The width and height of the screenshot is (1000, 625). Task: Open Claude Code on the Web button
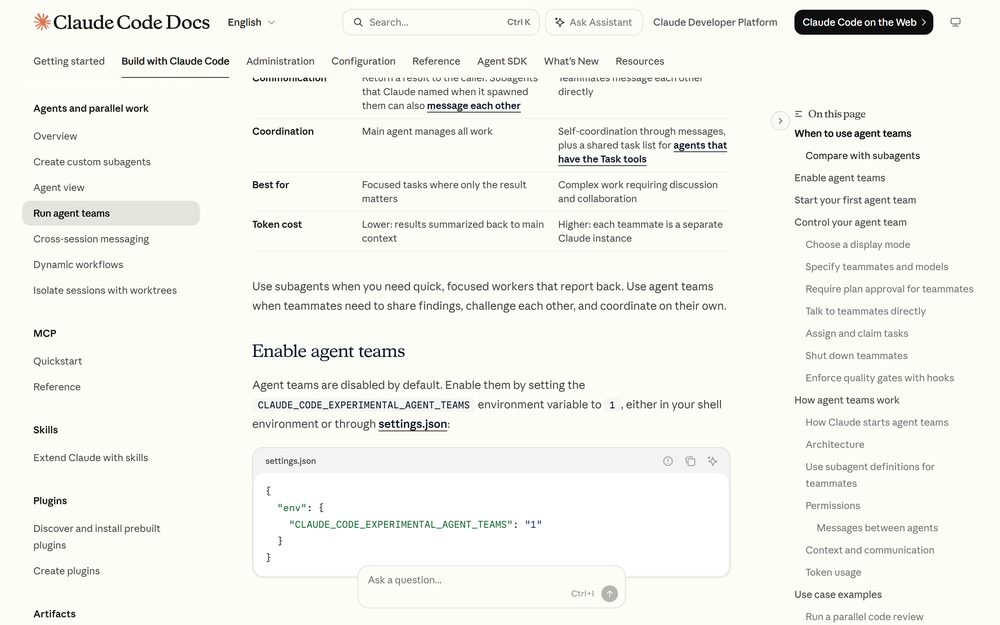pyautogui.click(x=864, y=22)
